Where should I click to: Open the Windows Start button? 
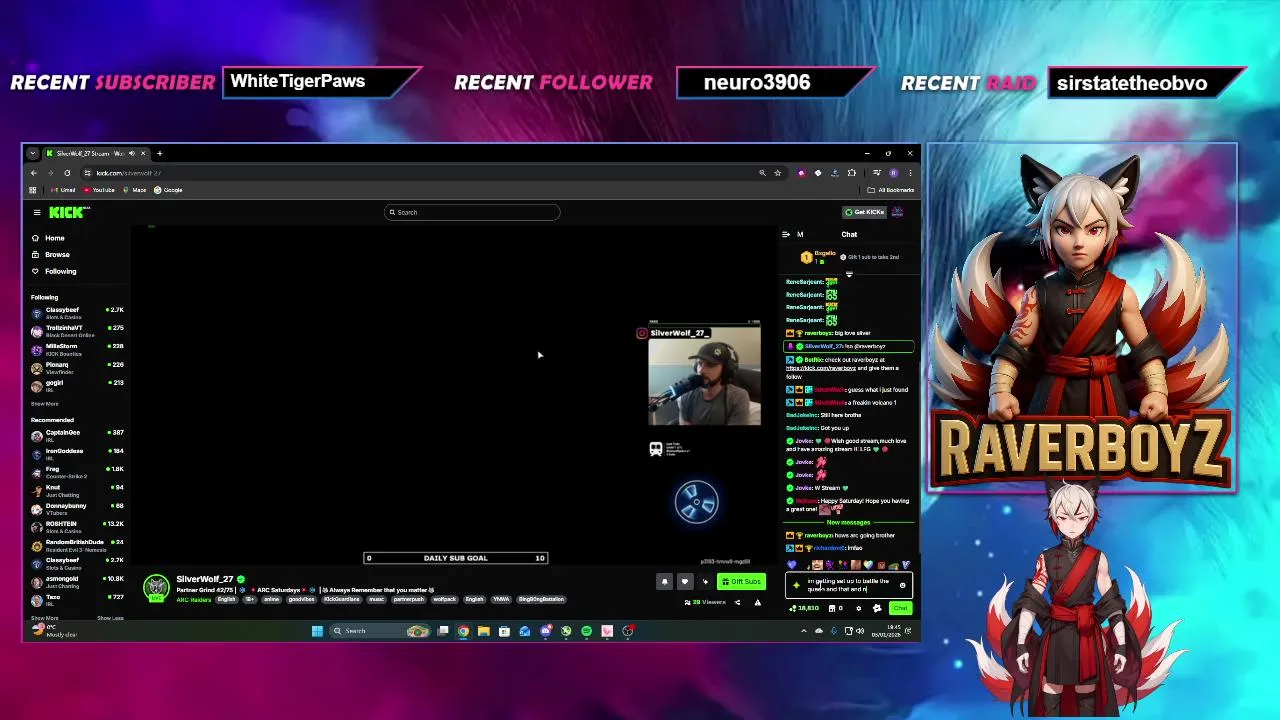point(317,631)
